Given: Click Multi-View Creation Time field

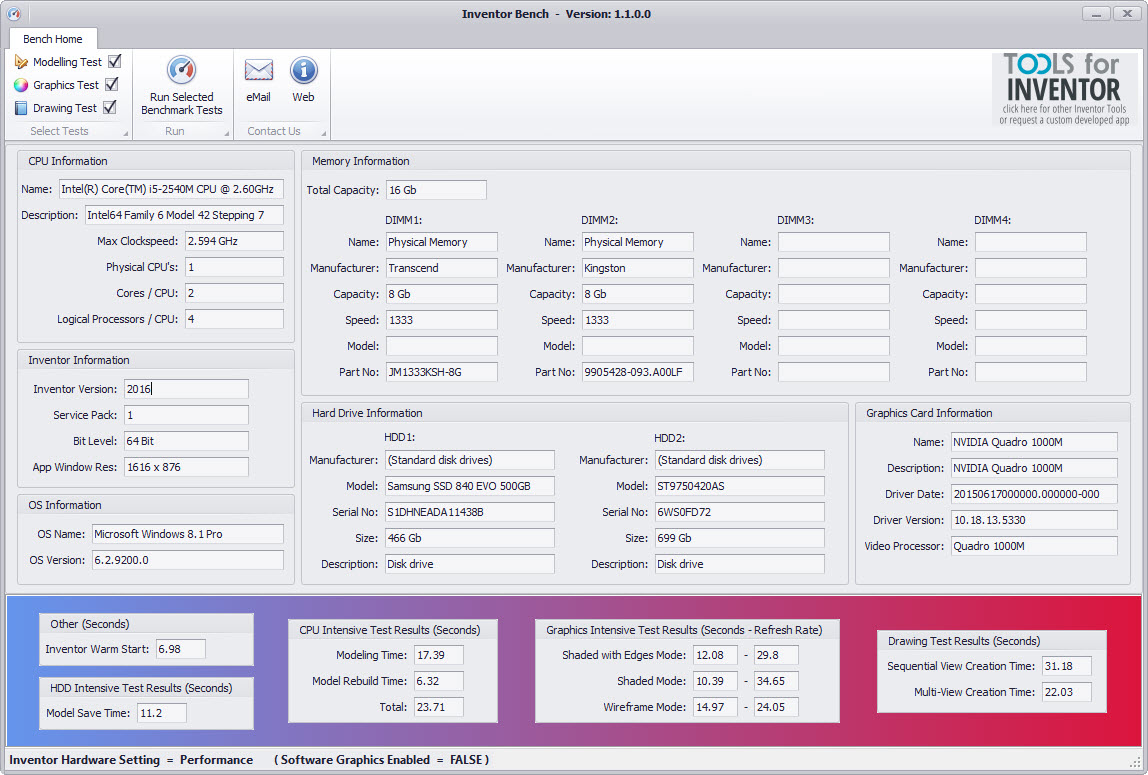Looking at the screenshot, I should click(1067, 692).
